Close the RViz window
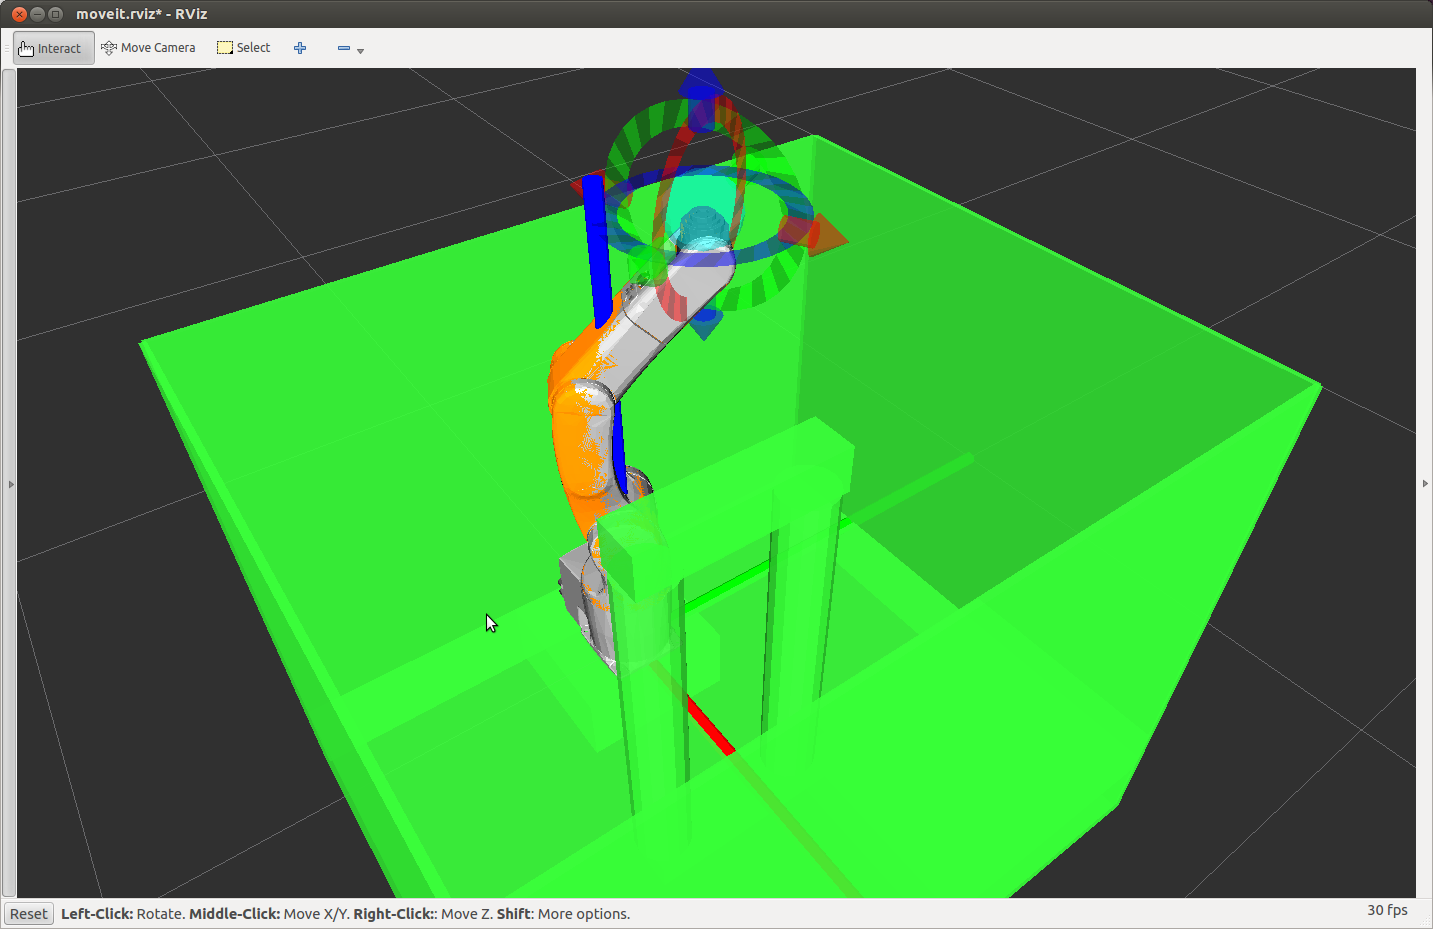This screenshot has width=1433, height=929. [19, 14]
